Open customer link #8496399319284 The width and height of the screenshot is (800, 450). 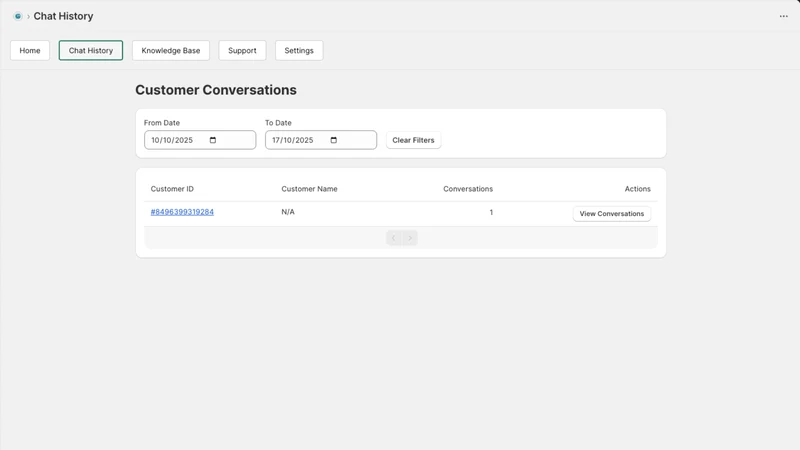(182, 212)
